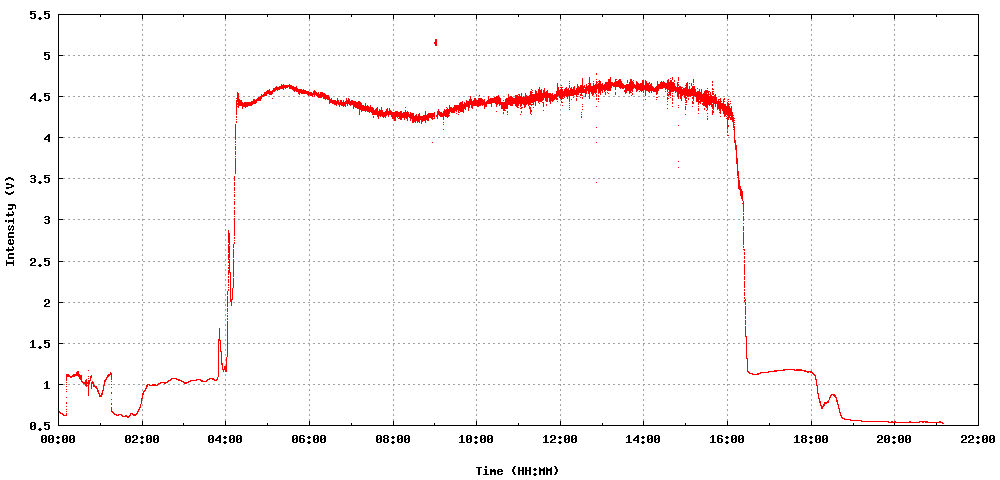Select the 08:00 x-axis tick label
1000x480 pixels.
(393, 439)
